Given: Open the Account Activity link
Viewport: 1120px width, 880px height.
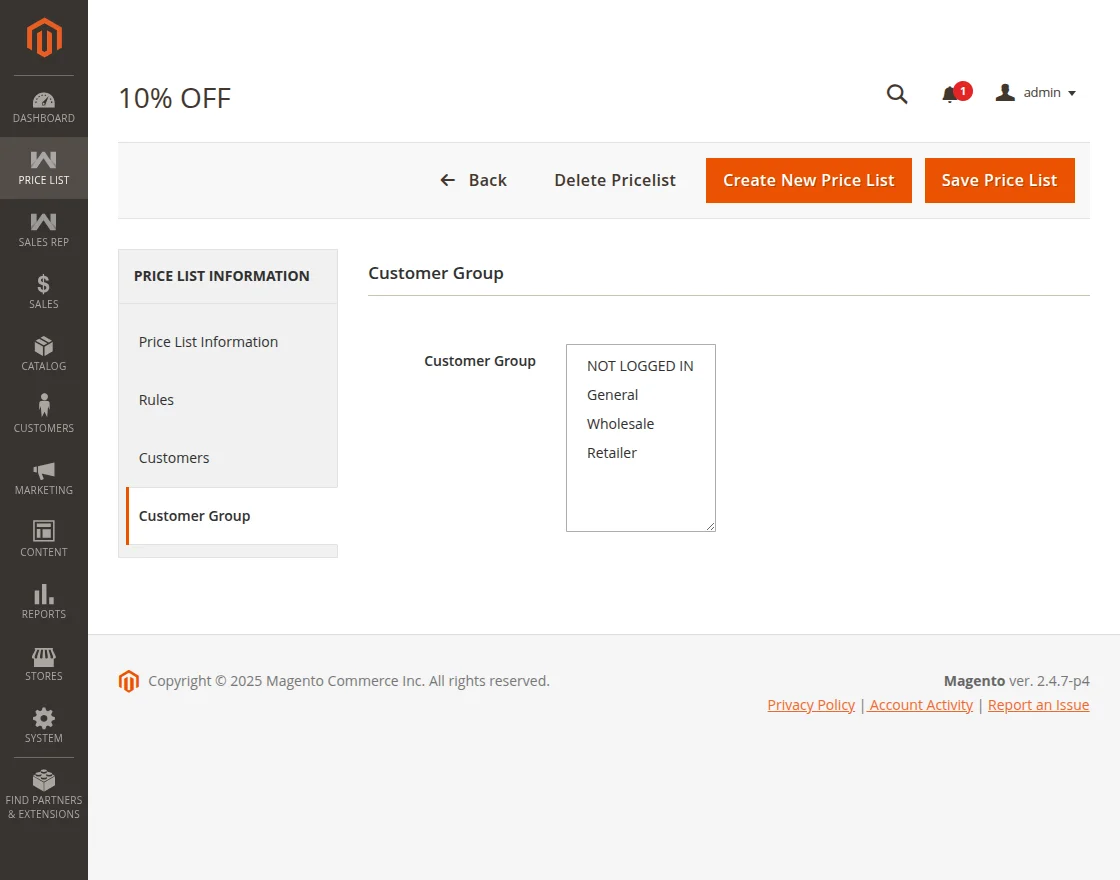Looking at the screenshot, I should [x=920, y=705].
